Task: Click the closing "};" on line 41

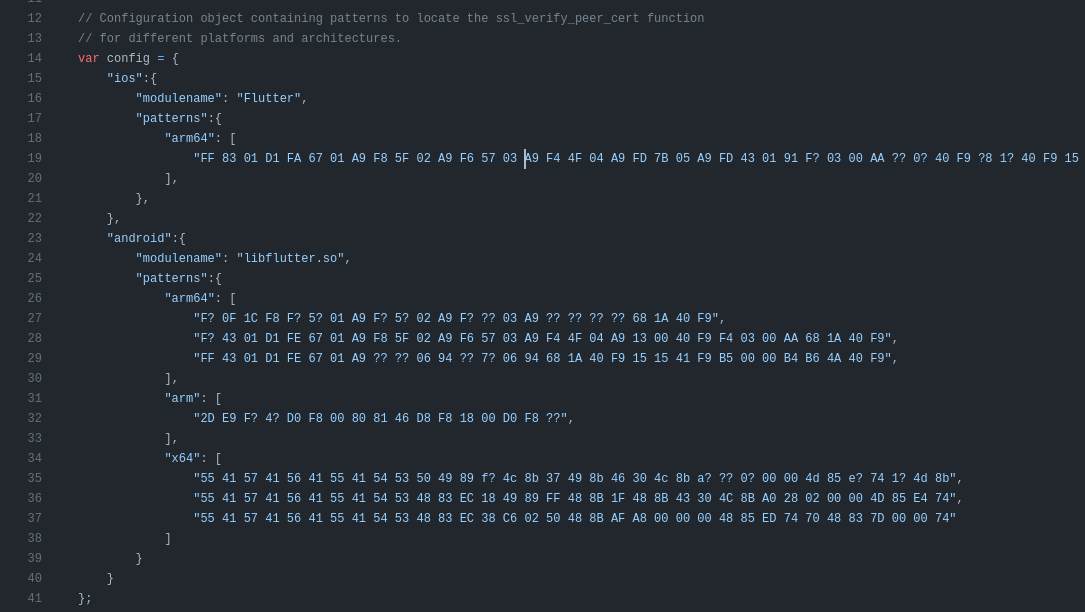Action: point(85,599)
